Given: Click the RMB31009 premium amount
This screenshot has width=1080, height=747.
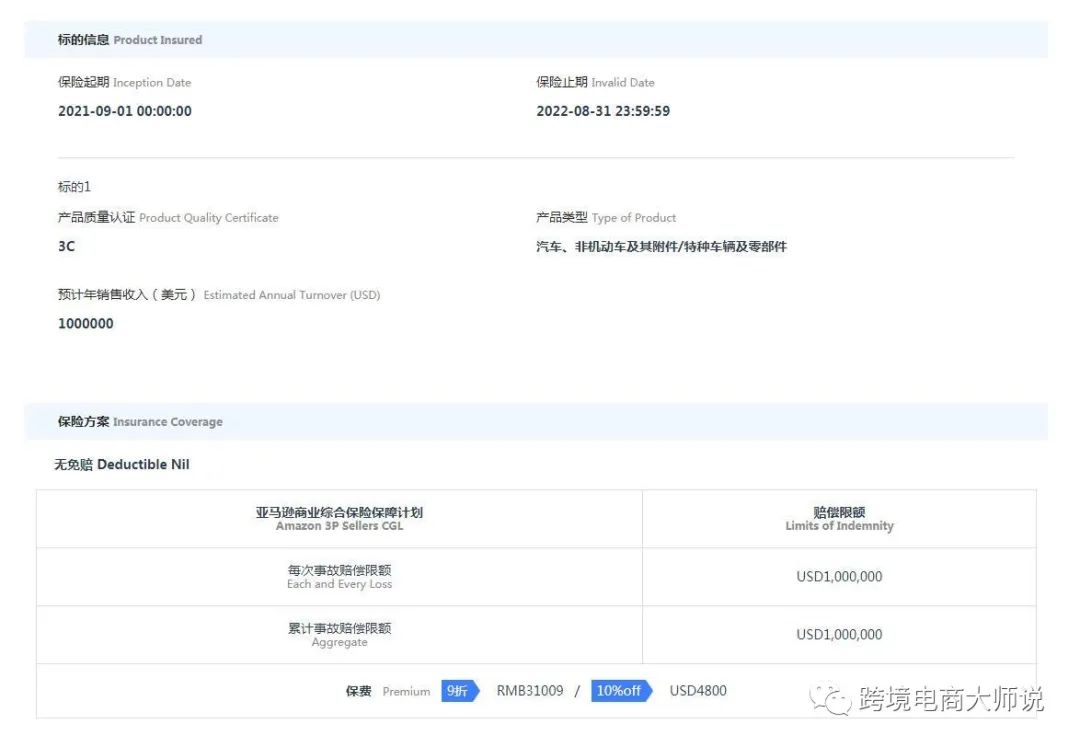Looking at the screenshot, I should (529, 691).
